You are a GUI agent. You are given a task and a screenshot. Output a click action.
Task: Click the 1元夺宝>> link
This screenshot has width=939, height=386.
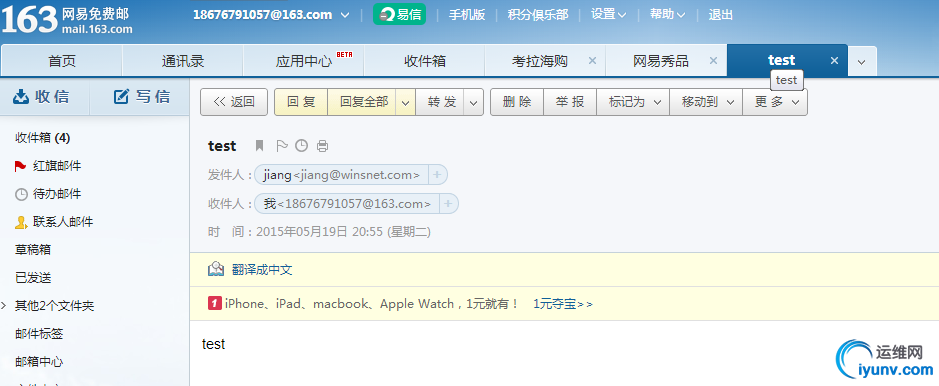(563, 304)
